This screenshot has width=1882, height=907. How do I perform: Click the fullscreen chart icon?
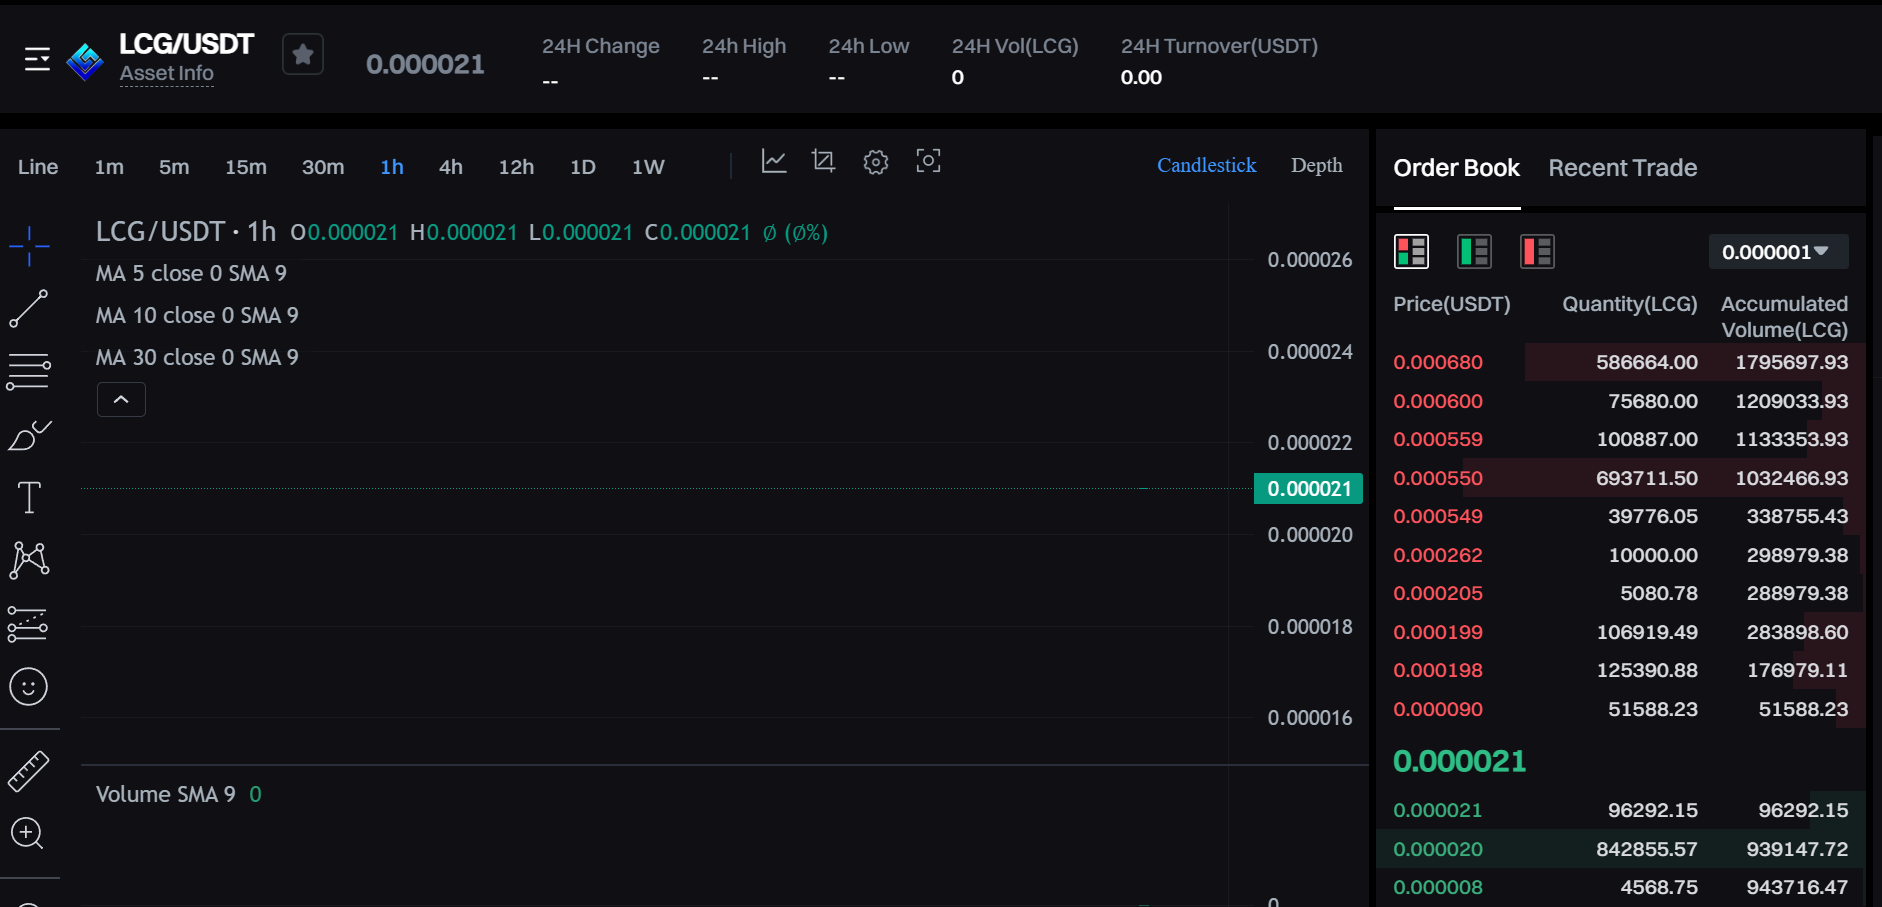(928, 161)
